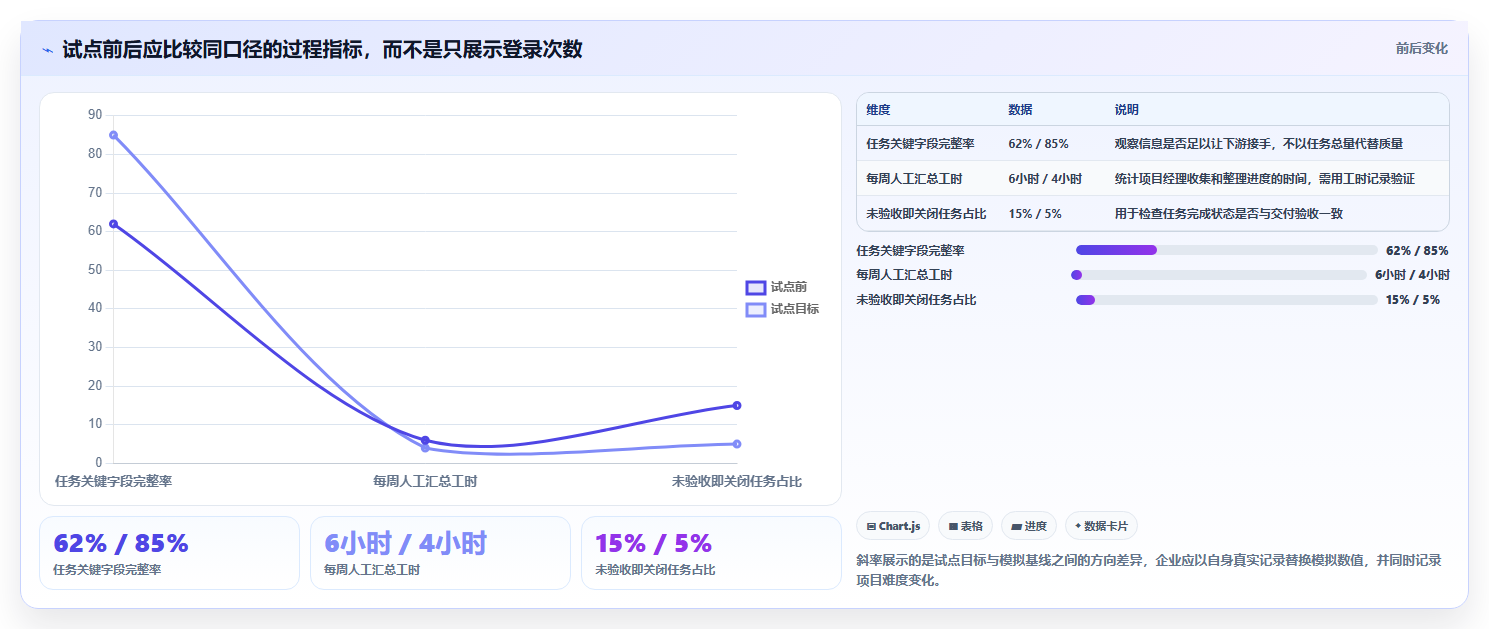Click the 说明 table column header
The image size is (1489, 629).
[x=1126, y=110]
